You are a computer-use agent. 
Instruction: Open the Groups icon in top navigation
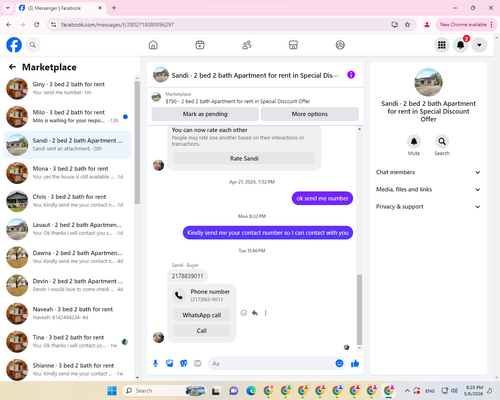340,45
